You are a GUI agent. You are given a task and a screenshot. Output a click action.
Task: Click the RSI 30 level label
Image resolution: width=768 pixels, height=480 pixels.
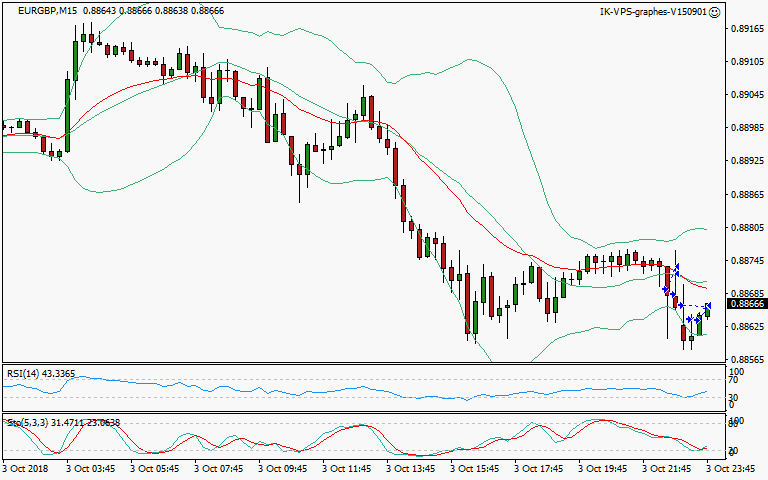(x=733, y=396)
